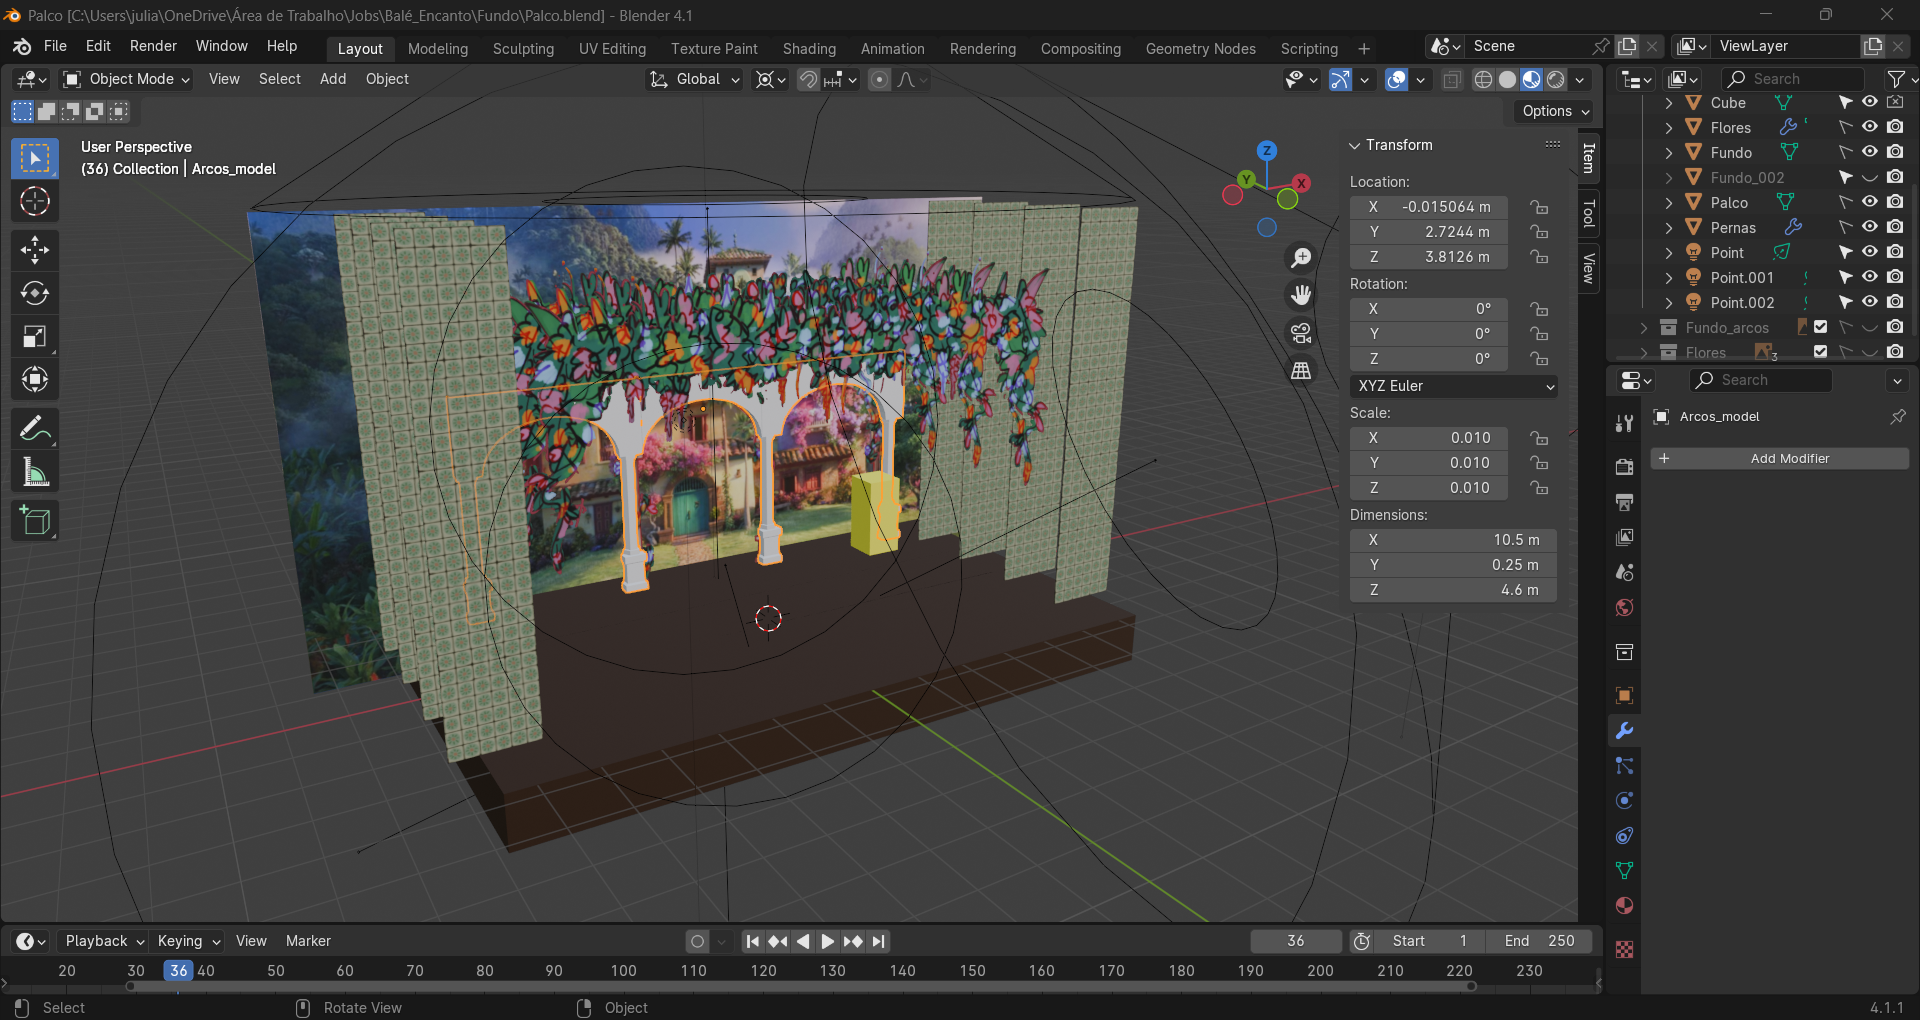Screen dimensions: 1920x1020
Task: Open the Material properties tab icon
Action: 1625,905
